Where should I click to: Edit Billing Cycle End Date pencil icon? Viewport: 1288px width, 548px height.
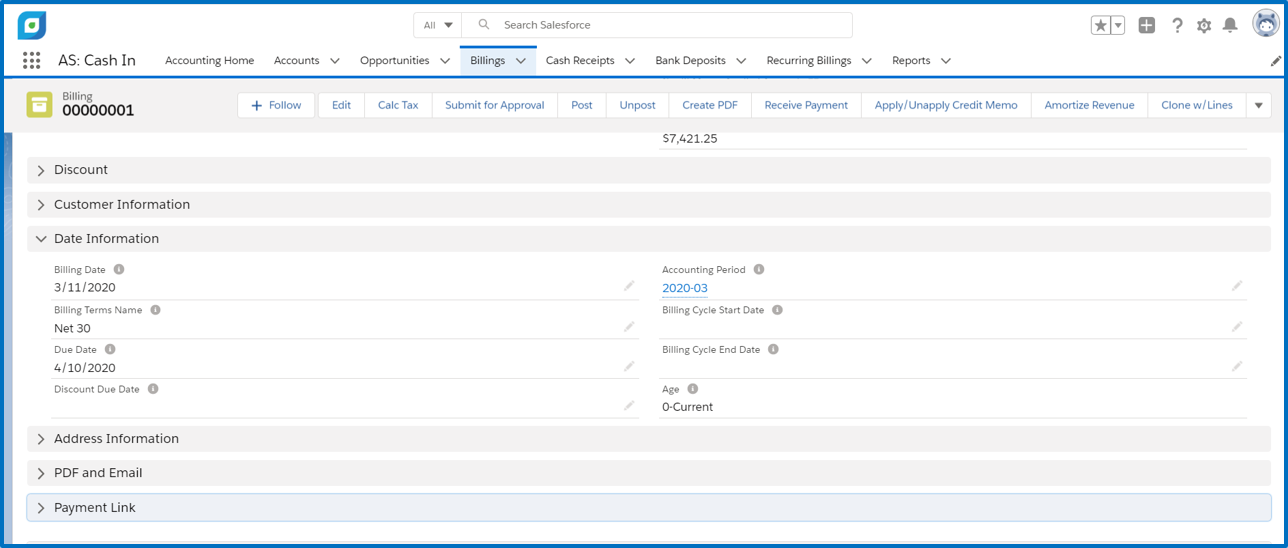[x=1237, y=366]
